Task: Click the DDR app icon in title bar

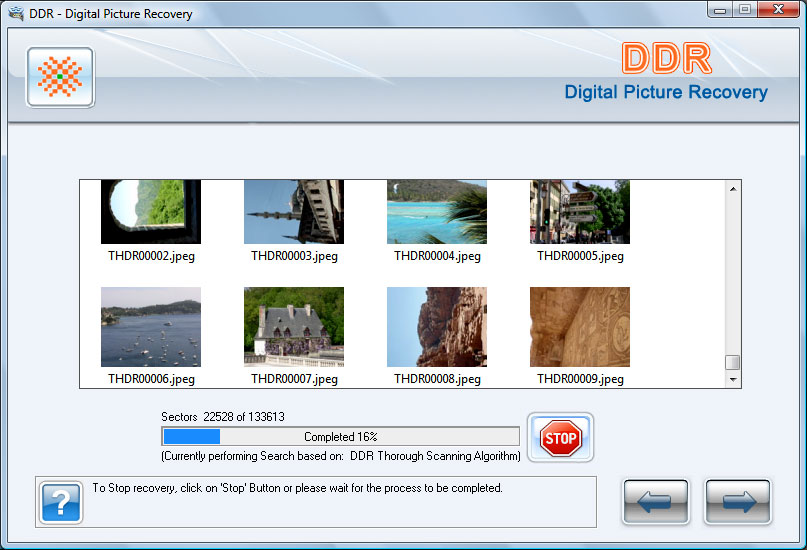Action: [x=16, y=13]
